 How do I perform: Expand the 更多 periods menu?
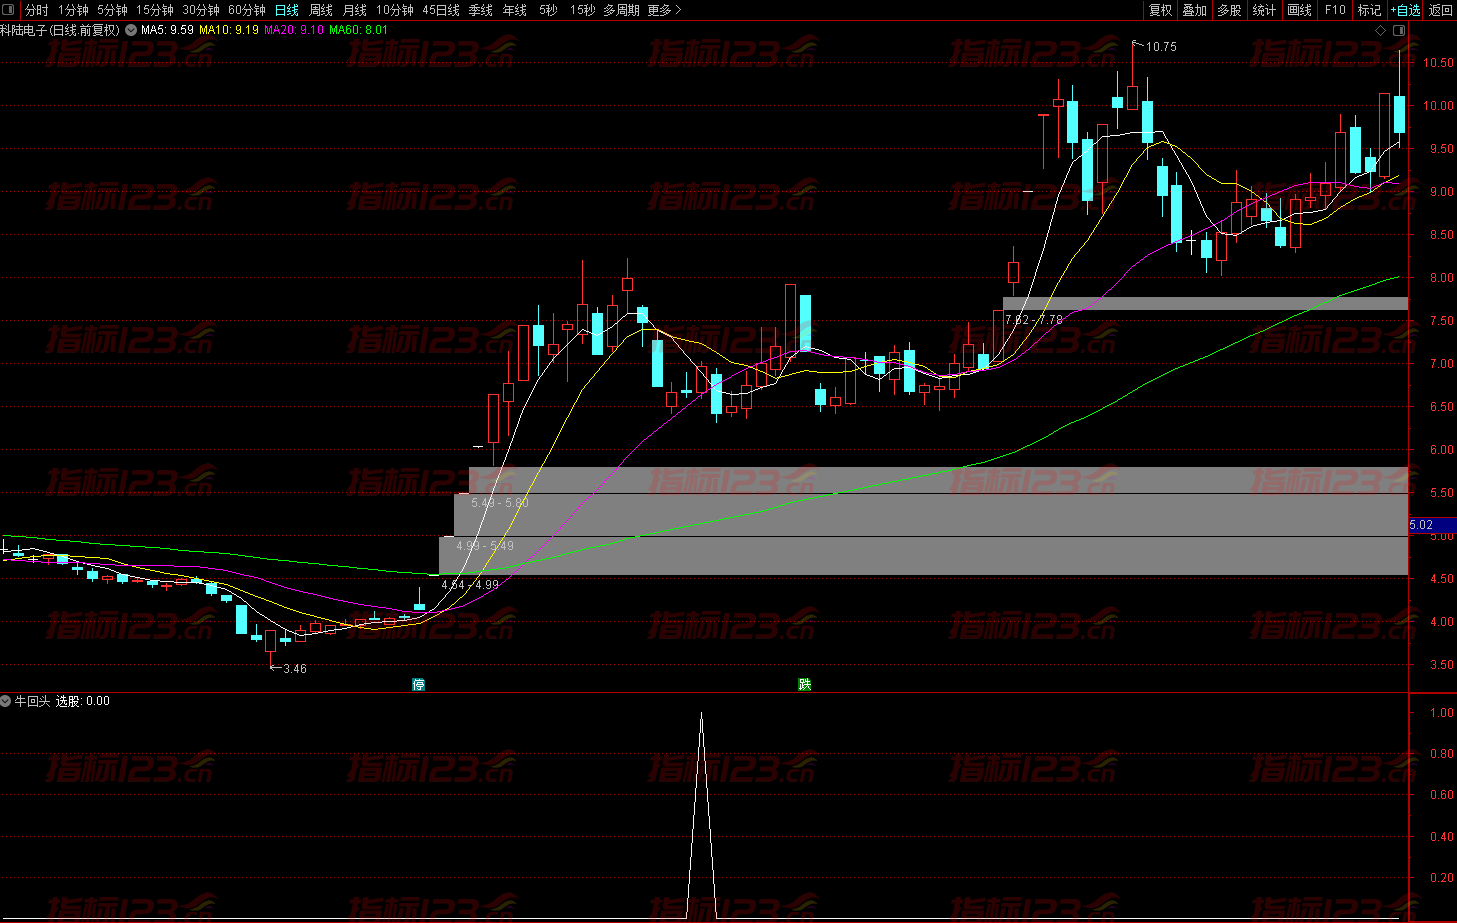(x=664, y=10)
